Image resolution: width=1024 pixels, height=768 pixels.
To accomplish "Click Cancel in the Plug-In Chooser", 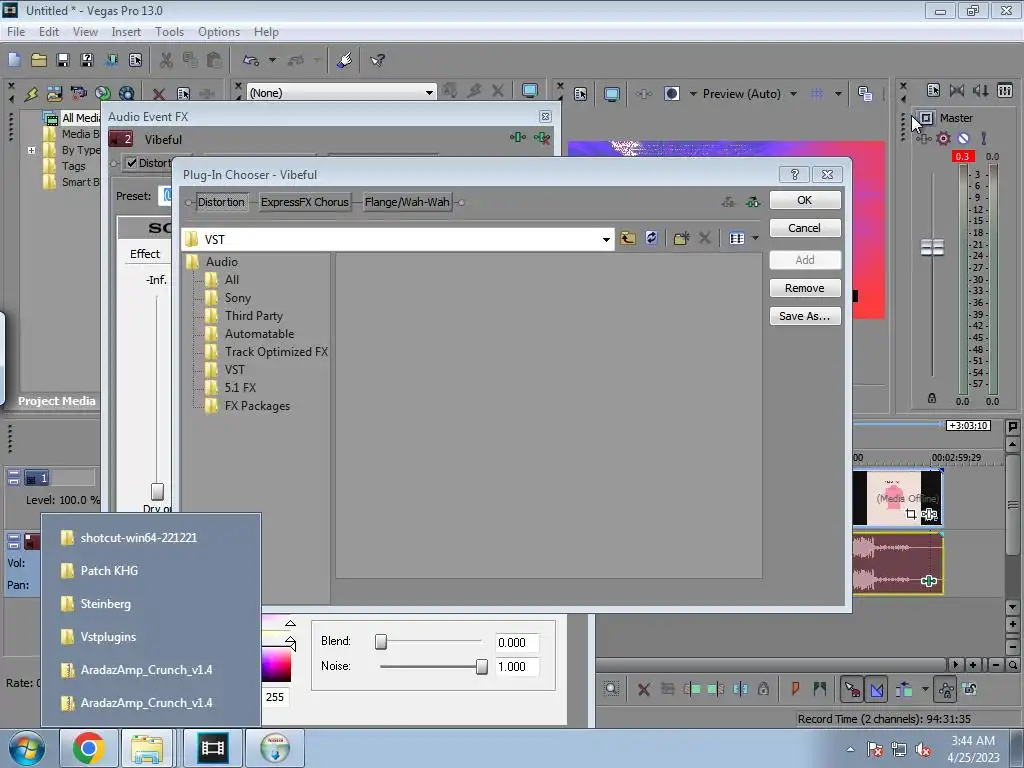I will coord(805,228).
